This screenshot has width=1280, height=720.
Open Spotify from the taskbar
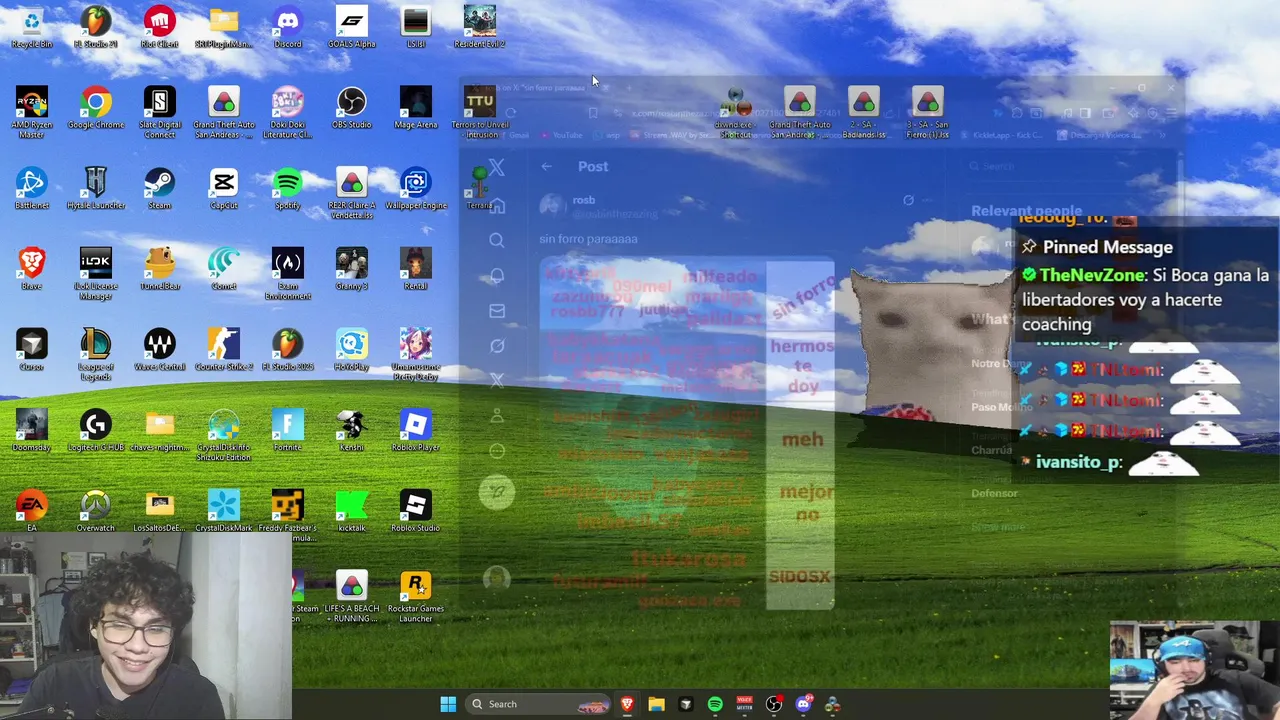pyautogui.click(x=715, y=704)
